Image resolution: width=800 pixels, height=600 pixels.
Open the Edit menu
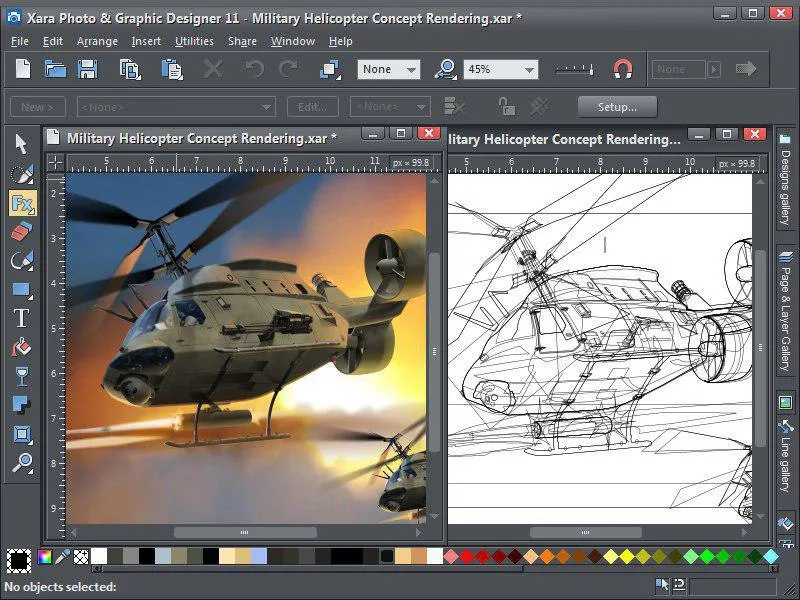tap(53, 41)
